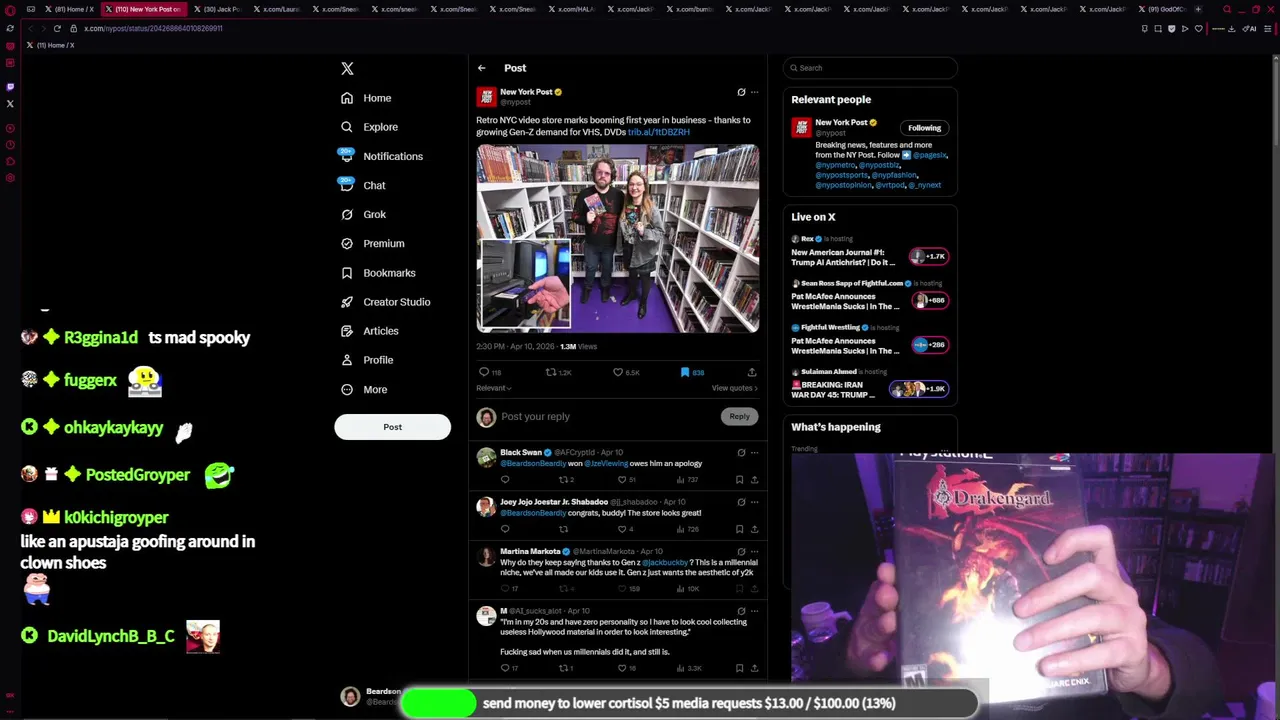
Task: Like Martina Markota's reply showing 159
Action: (628, 589)
